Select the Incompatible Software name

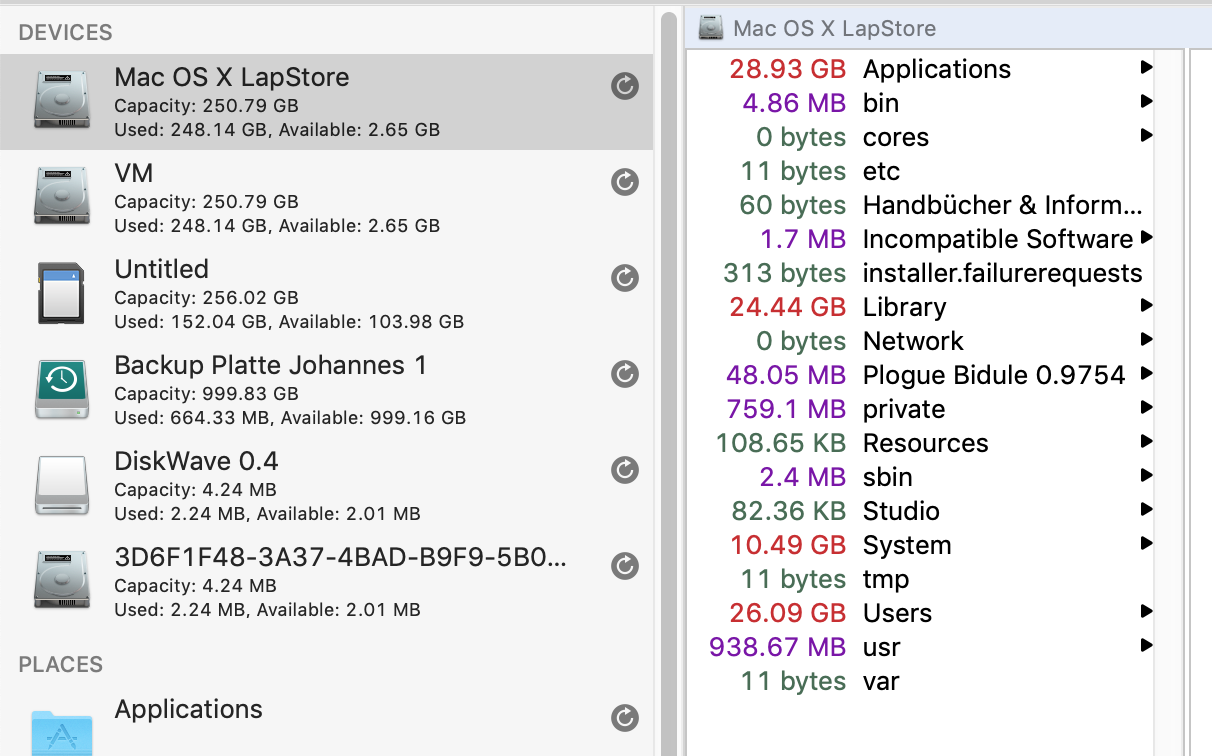[x=998, y=239]
